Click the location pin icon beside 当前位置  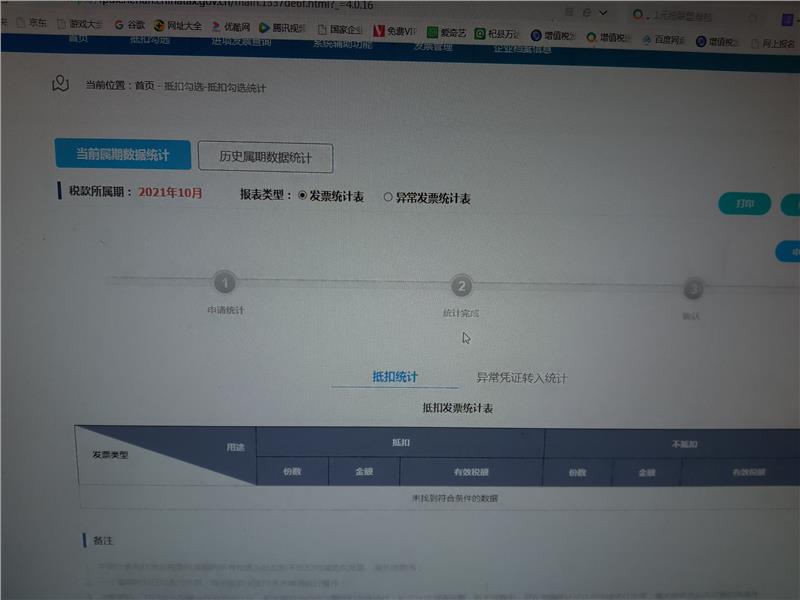click(x=63, y=84)
